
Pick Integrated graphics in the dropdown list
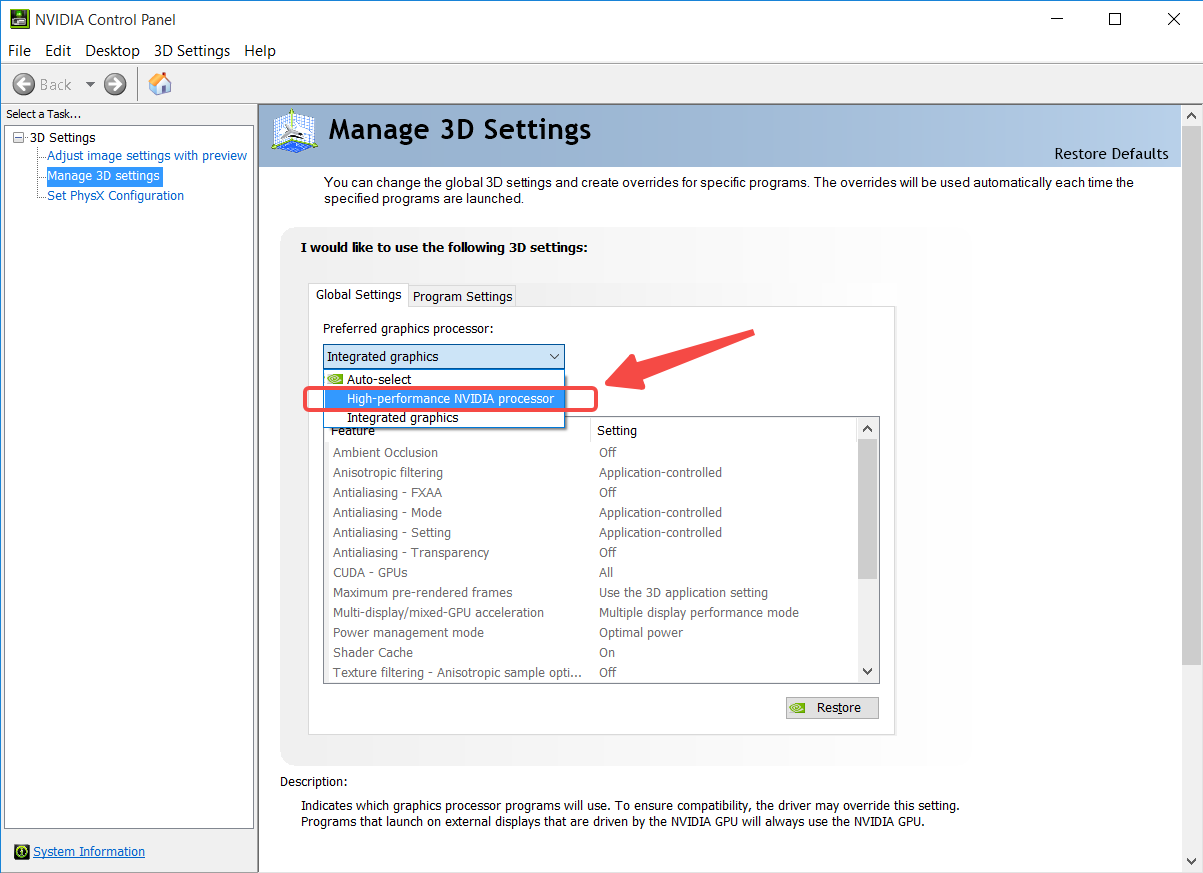[x=444, y=418]
